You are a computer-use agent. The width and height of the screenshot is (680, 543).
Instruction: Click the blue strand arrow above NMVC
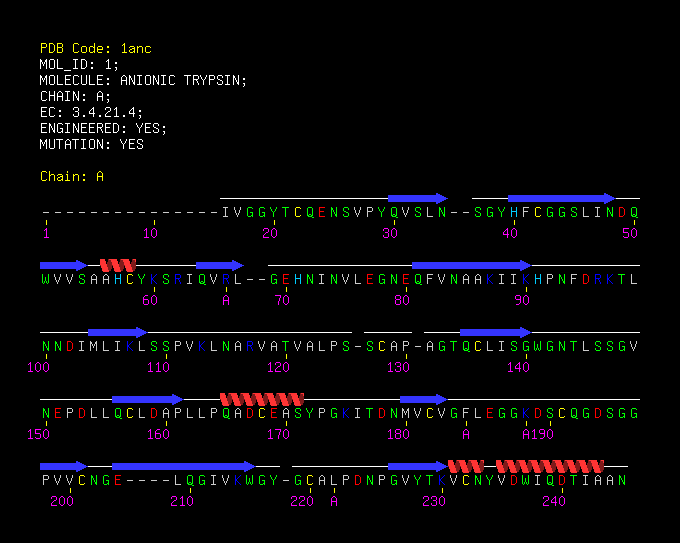(x=424, y=399)
